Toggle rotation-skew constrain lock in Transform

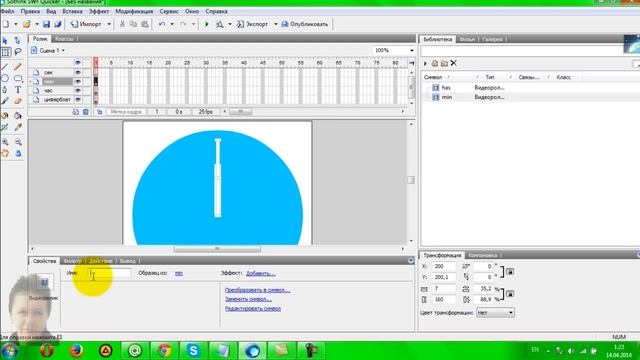tap(510, 271)
